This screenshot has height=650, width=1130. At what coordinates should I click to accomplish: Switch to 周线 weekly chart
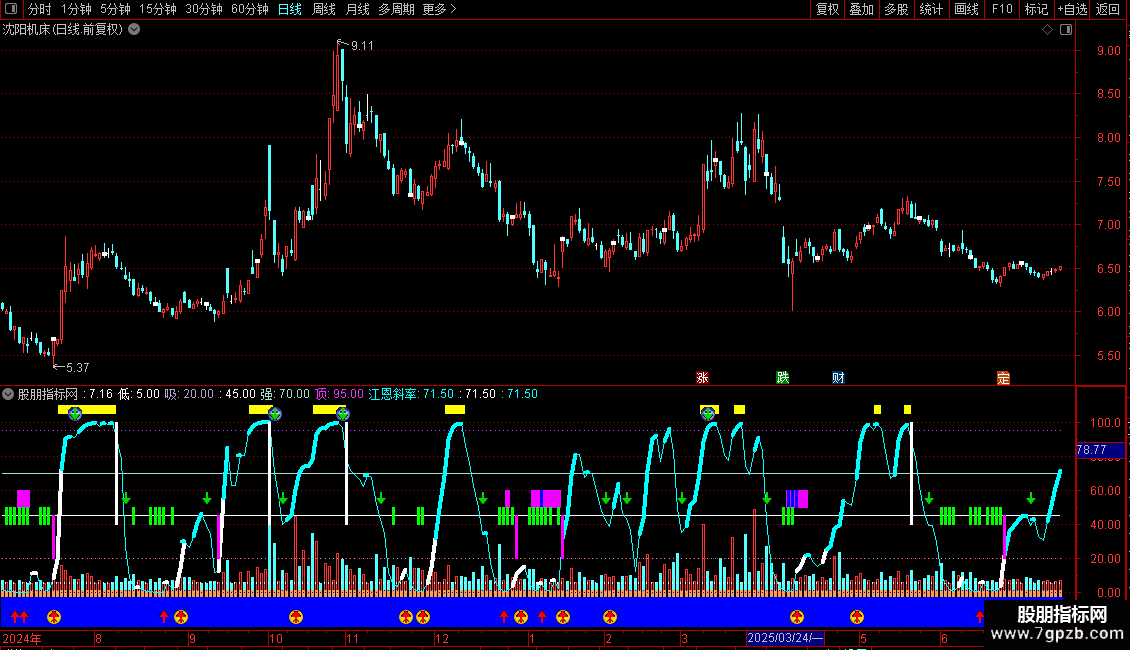pyautogui.click(x=324, y=9)
